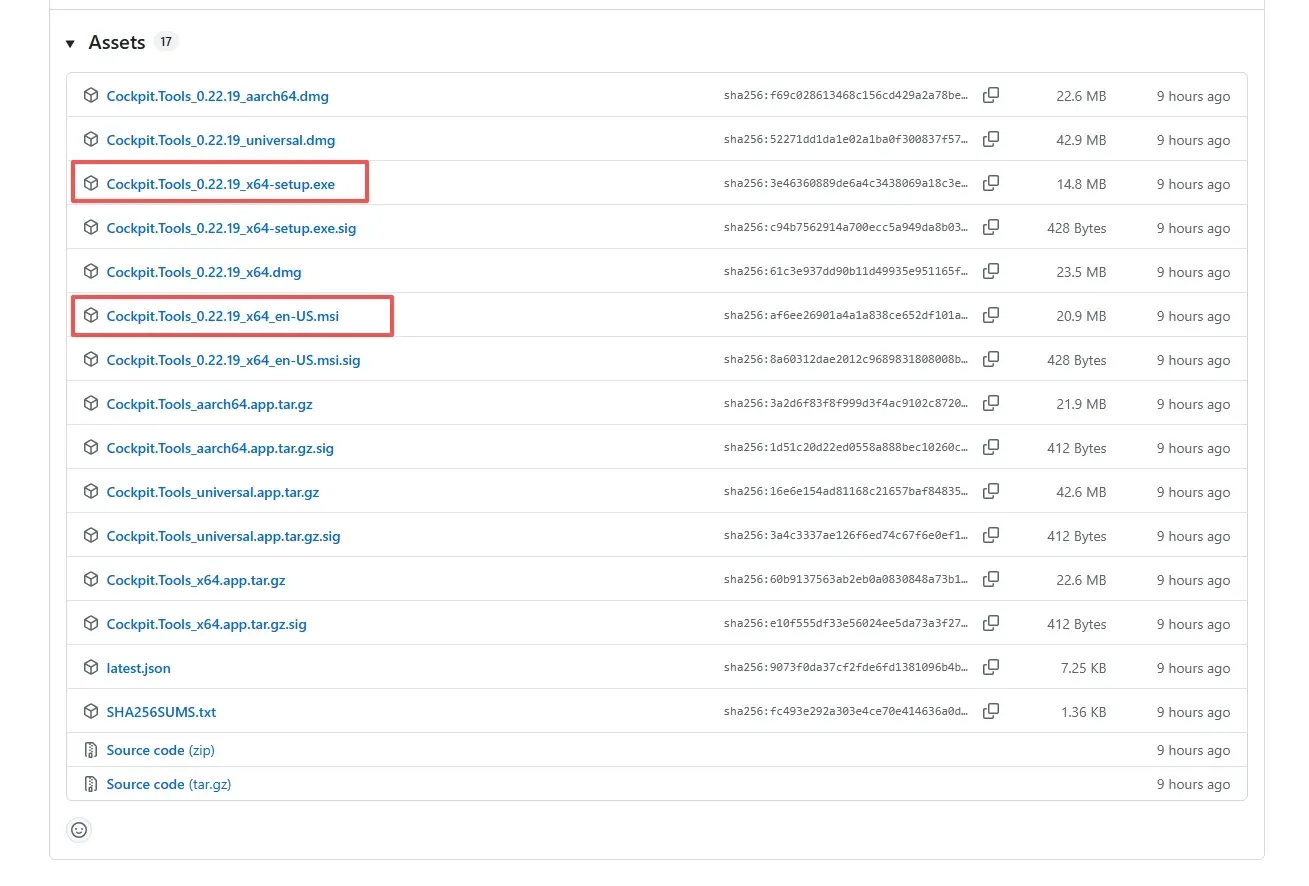Click the "42.9 MB" file size
This screenshot has width=1309, height=886.
[1081, 141]
